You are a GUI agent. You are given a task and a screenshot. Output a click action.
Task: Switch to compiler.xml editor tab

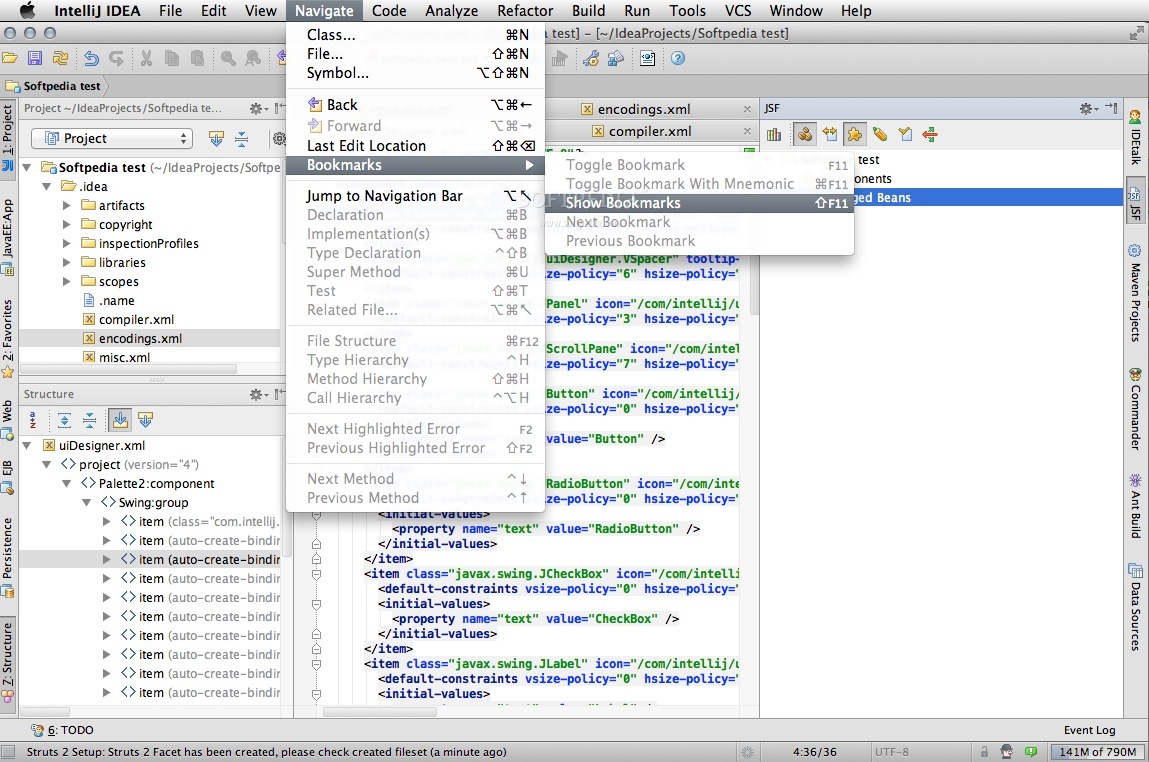click(650, 131)
